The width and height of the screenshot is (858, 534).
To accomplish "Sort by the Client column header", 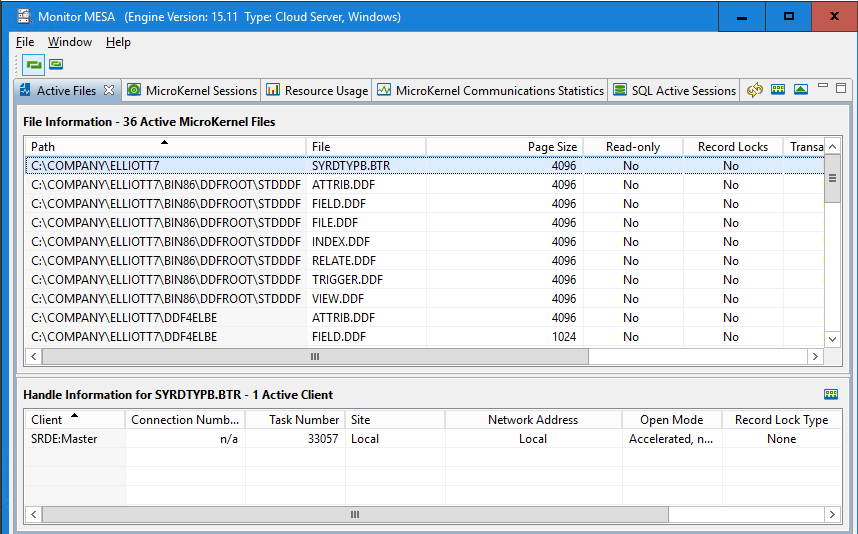I will pos(74,420).
